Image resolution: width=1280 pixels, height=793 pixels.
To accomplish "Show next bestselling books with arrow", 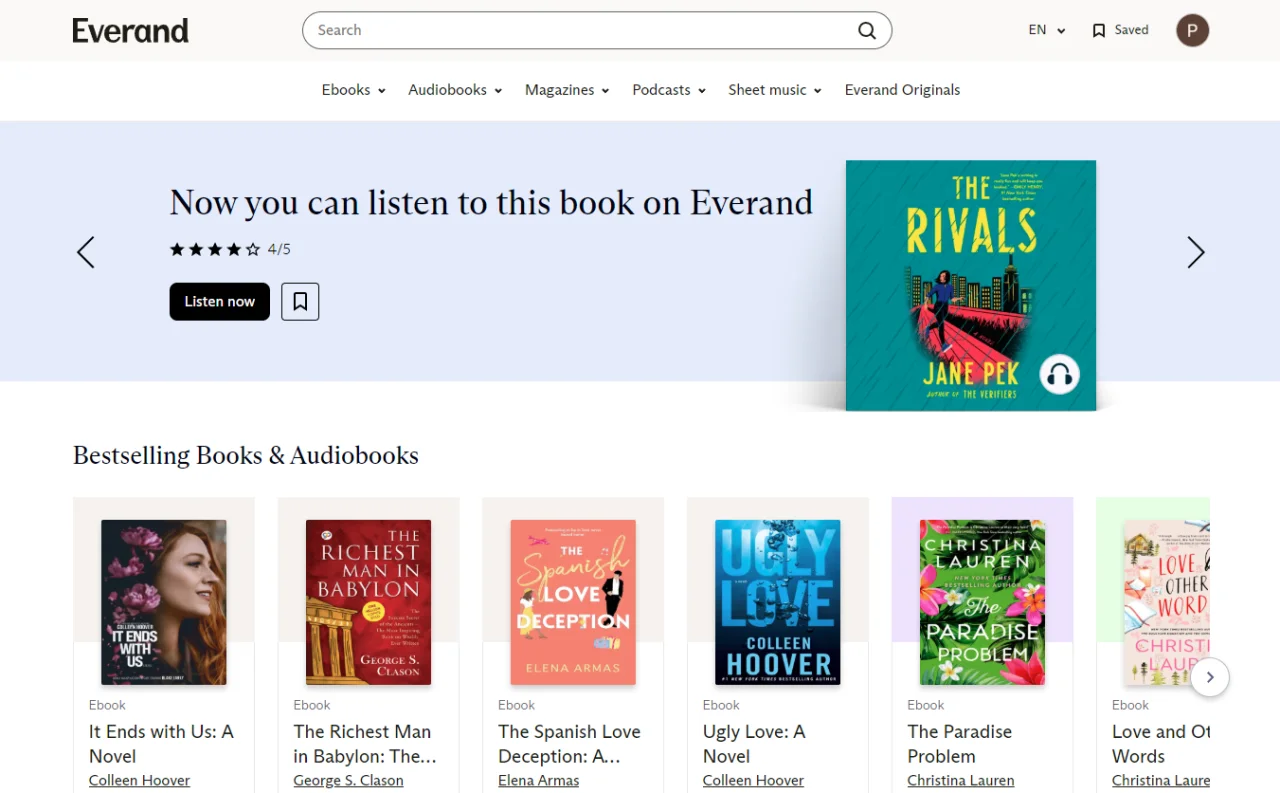I will [1210, 677].
